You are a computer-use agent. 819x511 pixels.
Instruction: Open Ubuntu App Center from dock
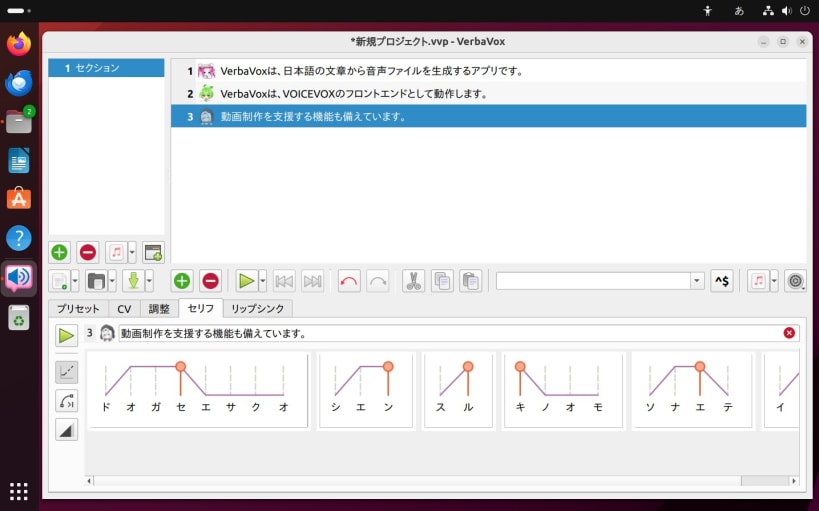tap(19, 199)
